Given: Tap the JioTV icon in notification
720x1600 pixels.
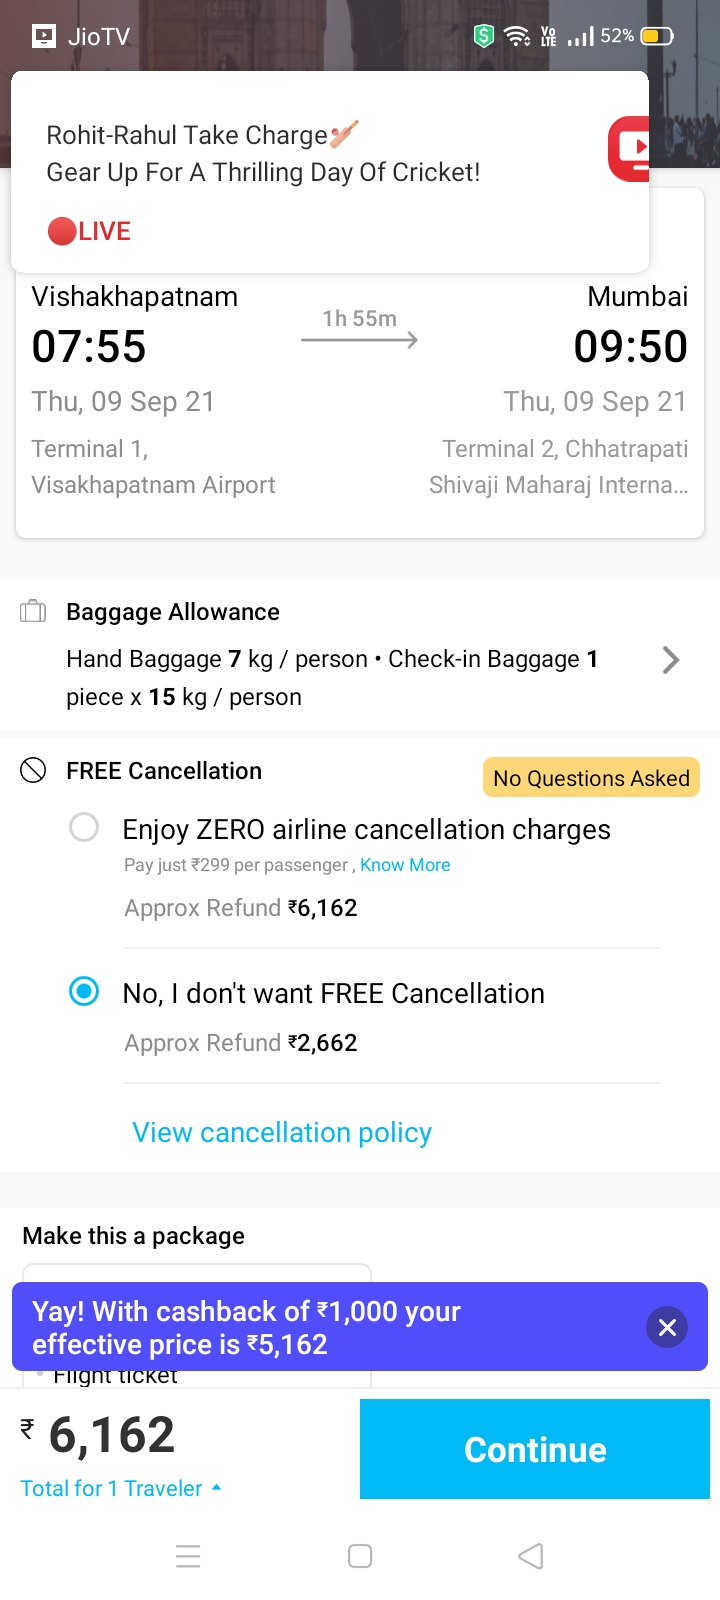Looking at the screenshot, I should (44, 37).
